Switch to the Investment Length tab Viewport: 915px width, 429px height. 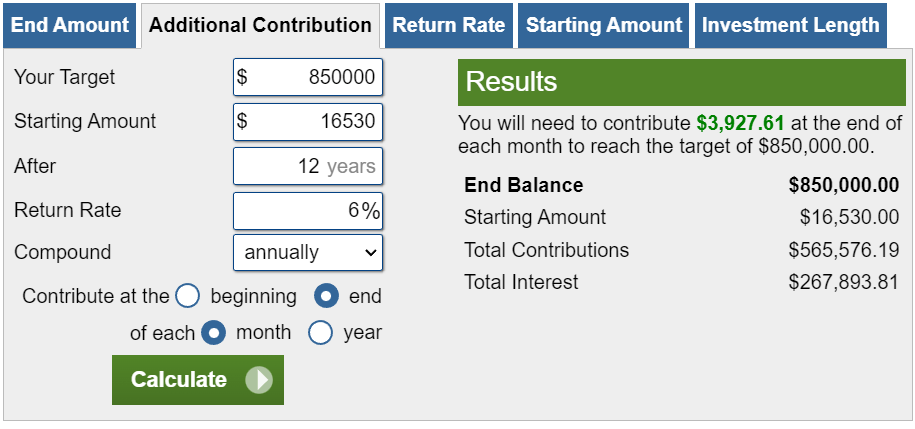point(790,26)
